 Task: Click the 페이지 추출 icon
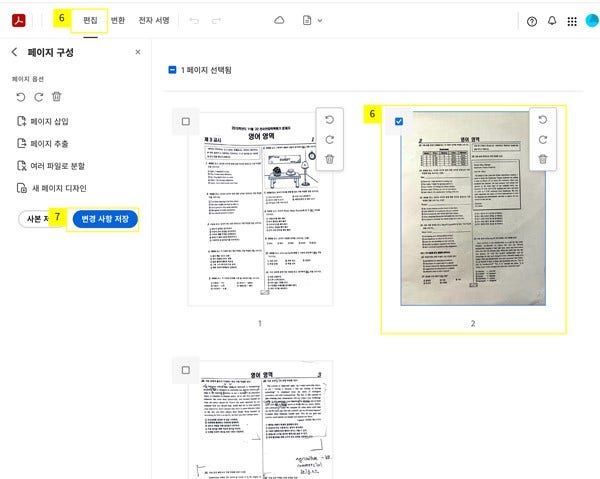click(x=21, y=143)
